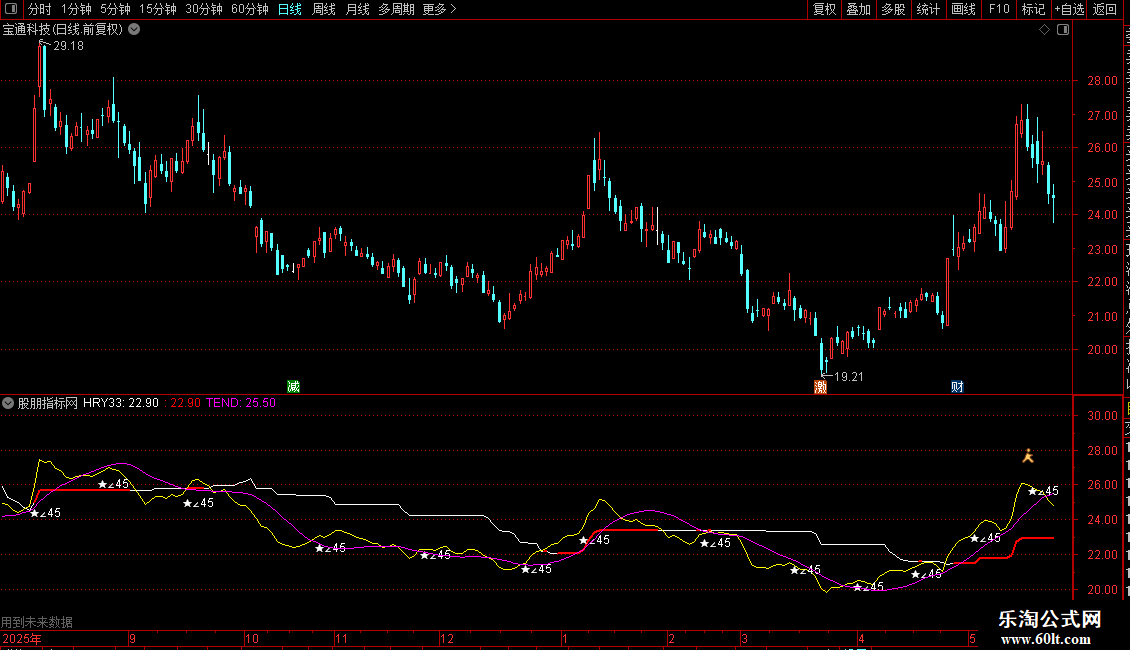Image resolution: width=1130 pixels, height=650 pixels.
Task: Open the 复权 adjustment options
Action: click(x=824, y=9)
